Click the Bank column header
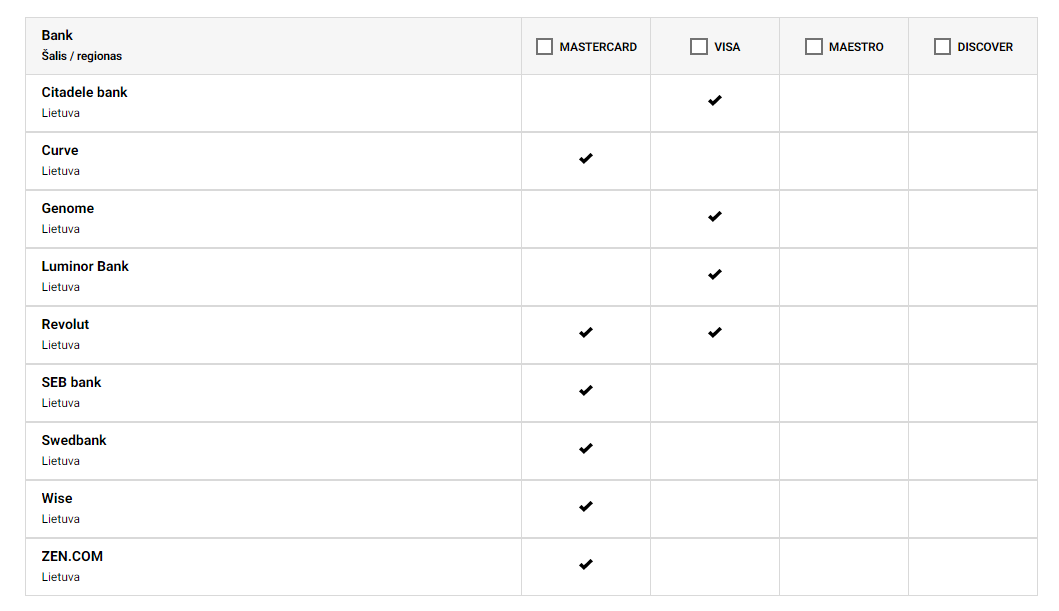 click(x=57, y=35)
